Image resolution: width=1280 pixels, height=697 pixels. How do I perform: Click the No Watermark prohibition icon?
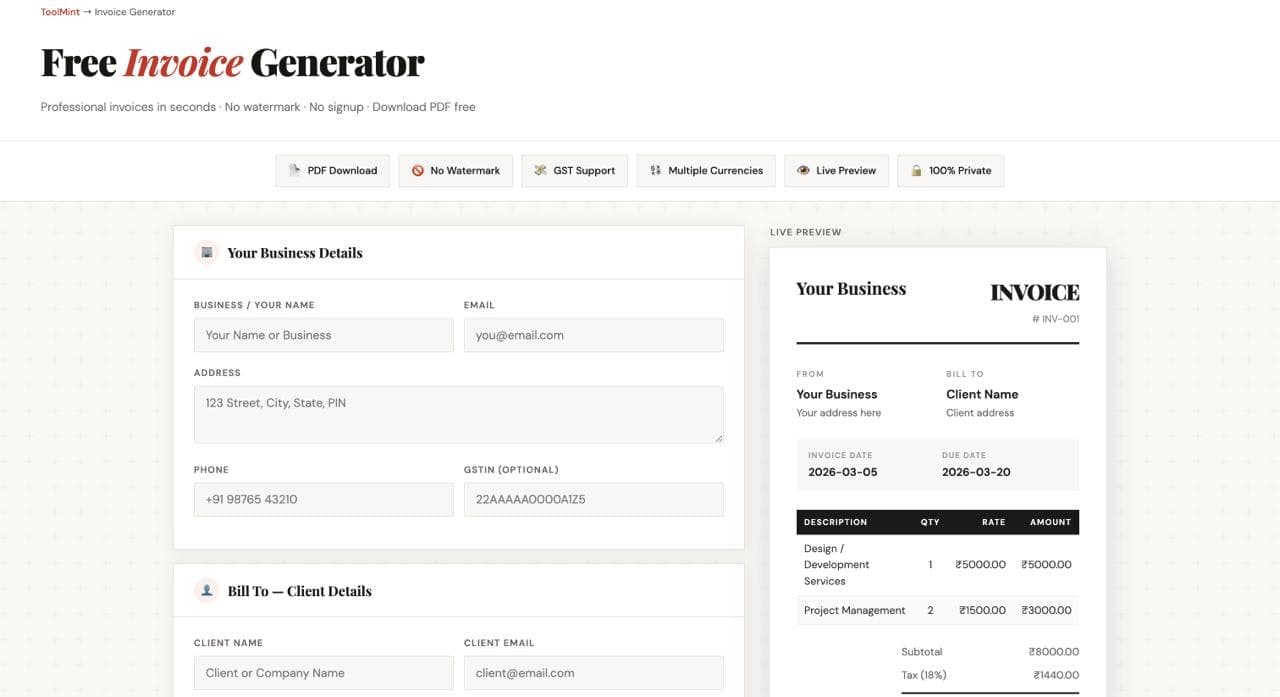click(x=418, y=170)
